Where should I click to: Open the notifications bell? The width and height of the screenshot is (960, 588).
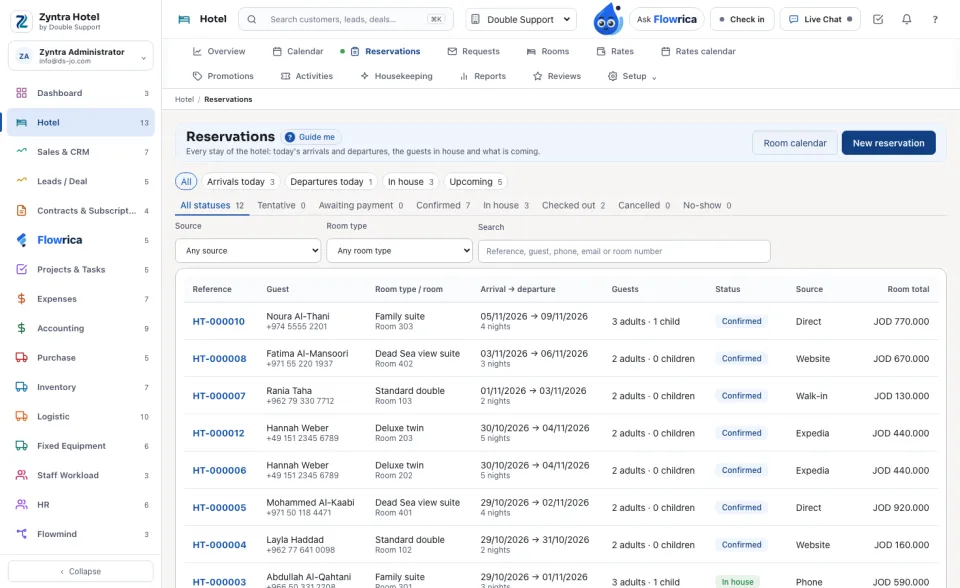point(906,19)
